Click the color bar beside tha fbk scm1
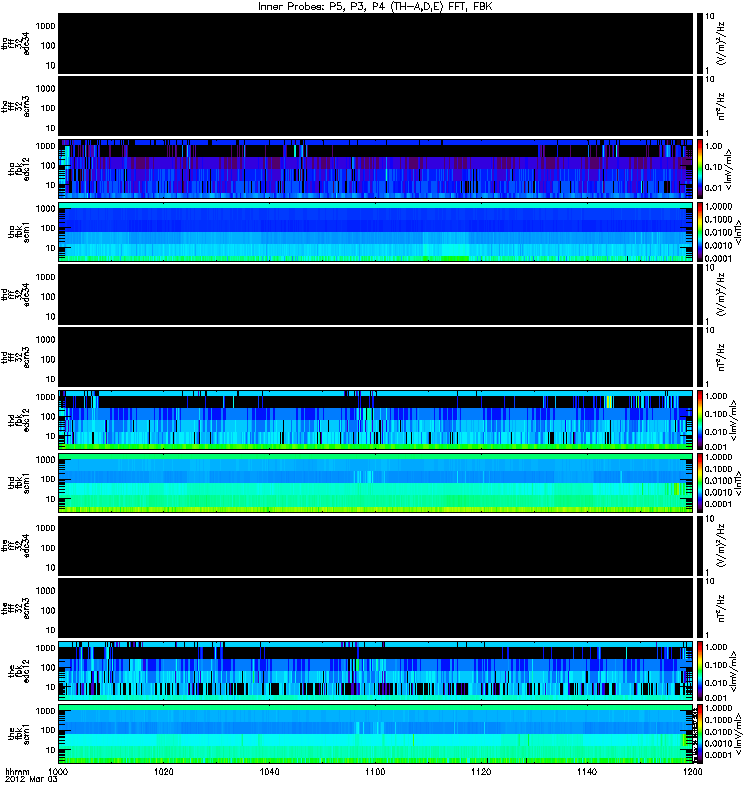This screenshot has width=750, height=800. click(700, 232)
